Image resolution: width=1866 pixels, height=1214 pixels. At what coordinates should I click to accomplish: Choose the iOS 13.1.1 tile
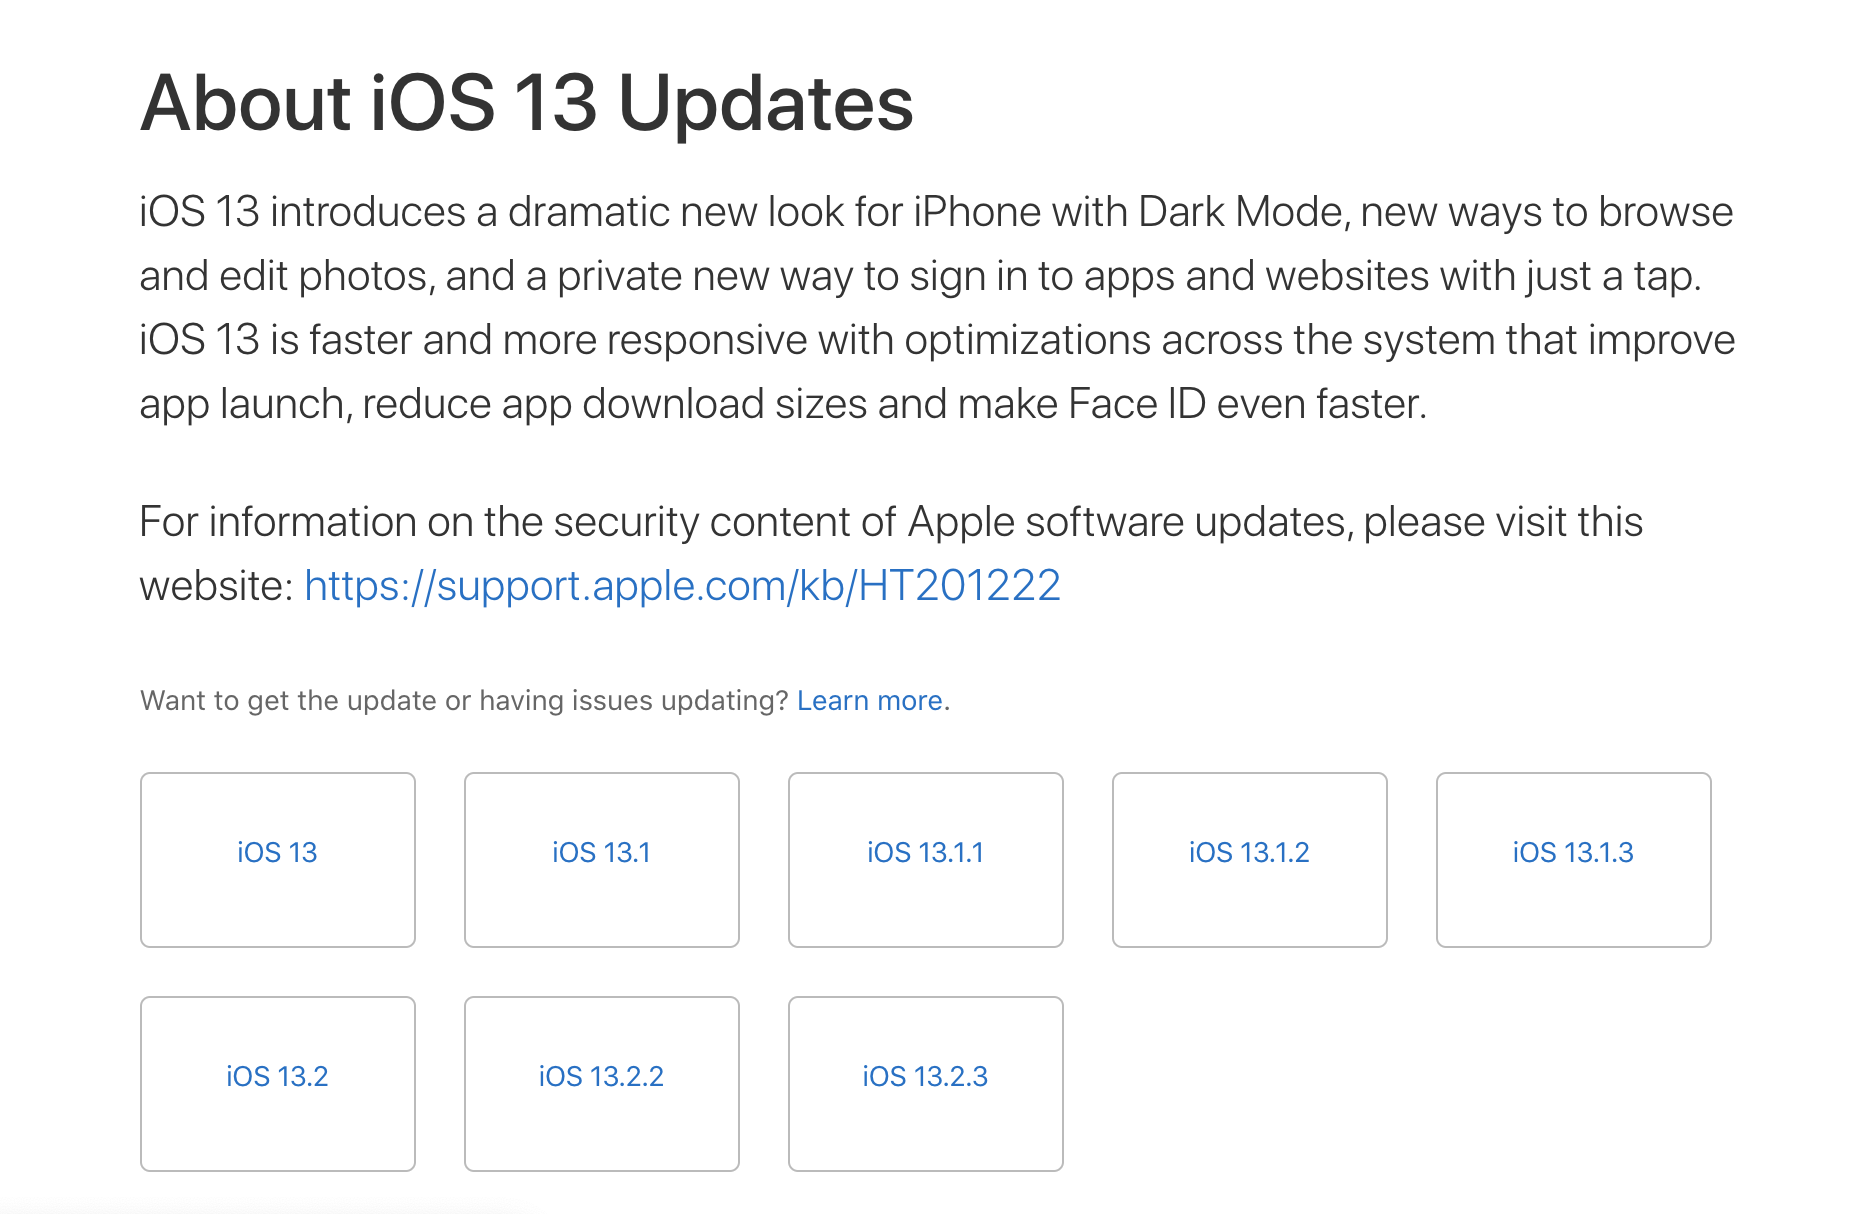[925, 859]
